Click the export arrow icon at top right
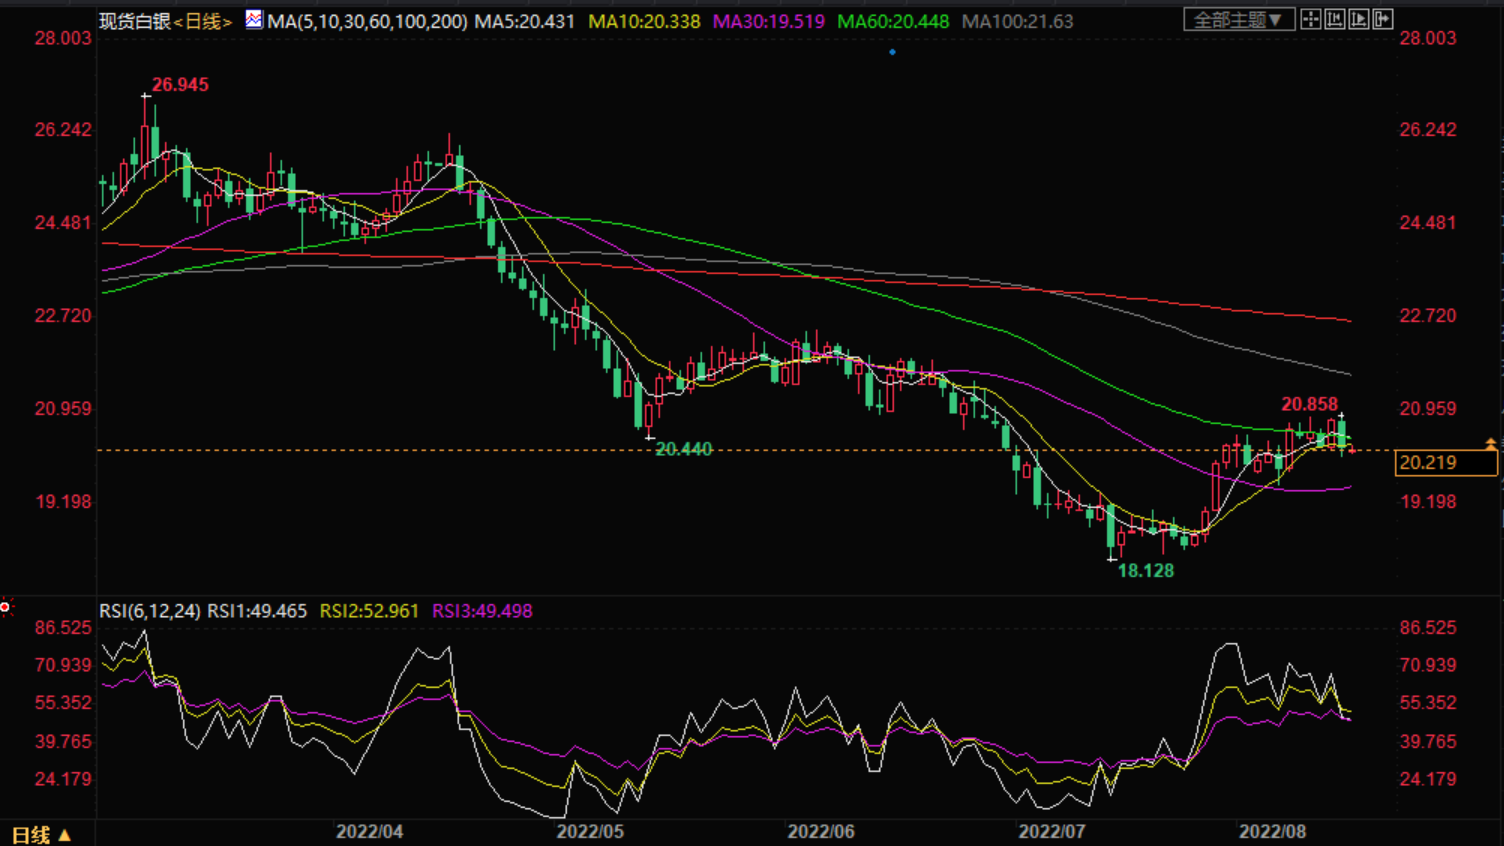The height and width of the screenshot is (846, 1504). pyautogui.click(x=1382, y=19)
